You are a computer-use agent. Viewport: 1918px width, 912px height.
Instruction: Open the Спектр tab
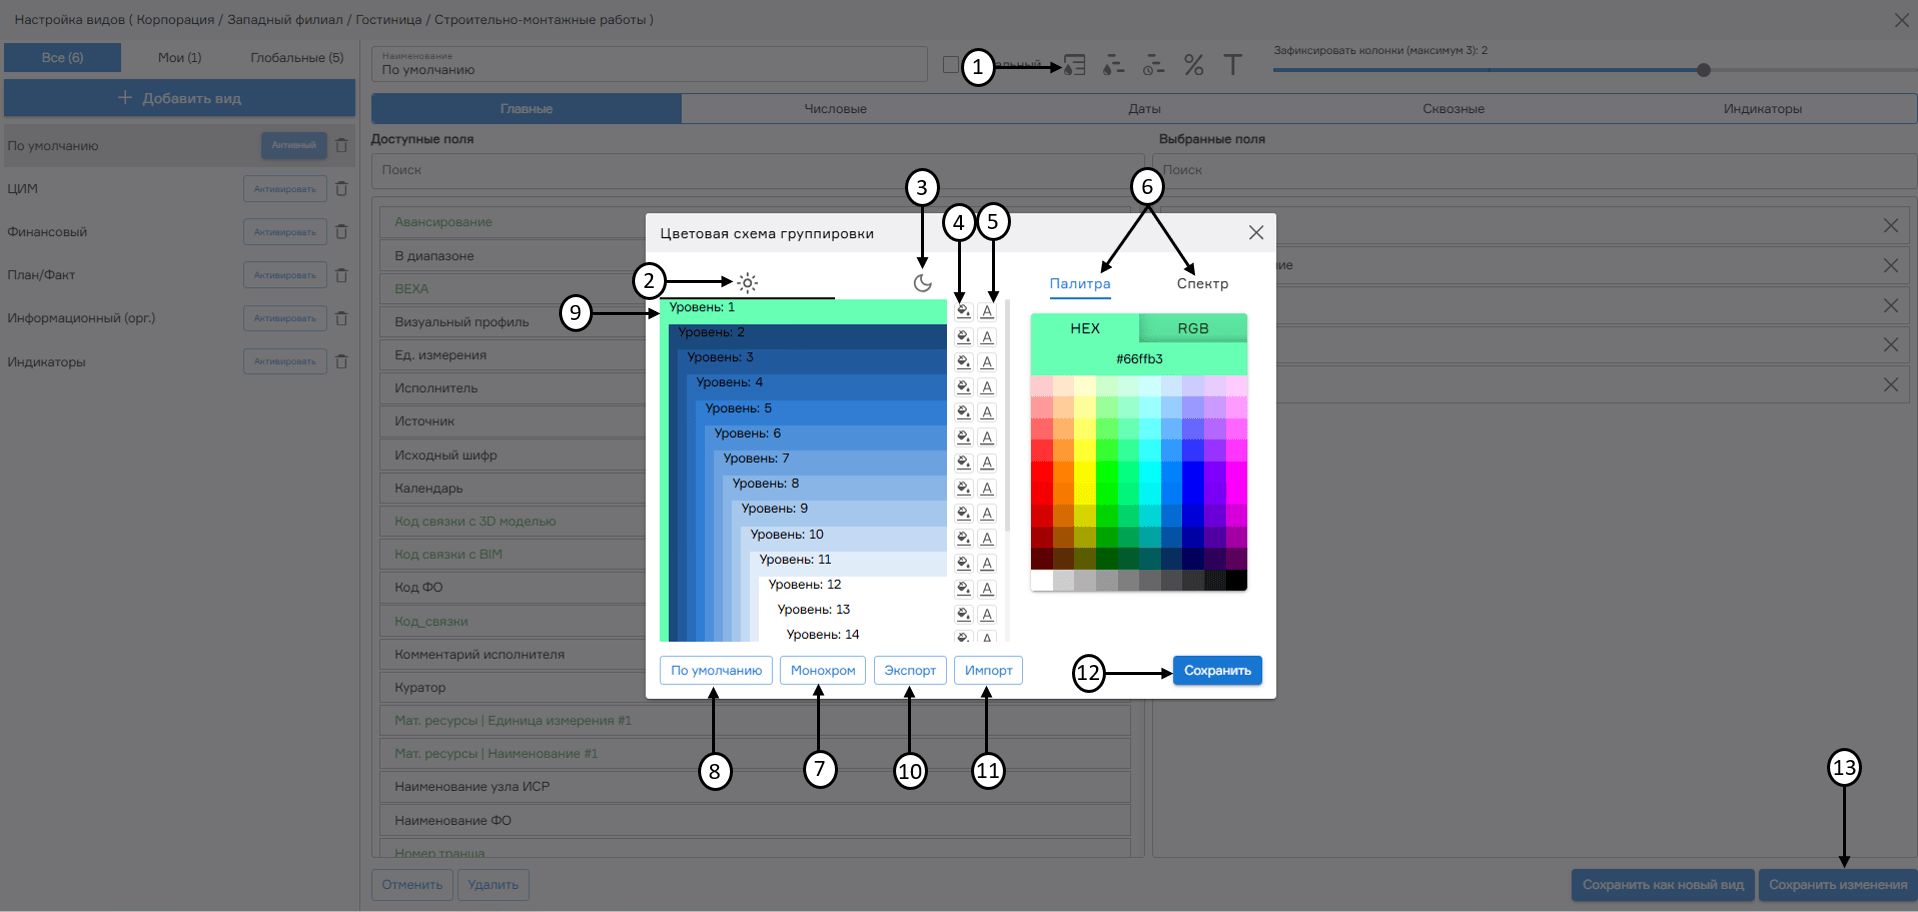pos(1202,284)
